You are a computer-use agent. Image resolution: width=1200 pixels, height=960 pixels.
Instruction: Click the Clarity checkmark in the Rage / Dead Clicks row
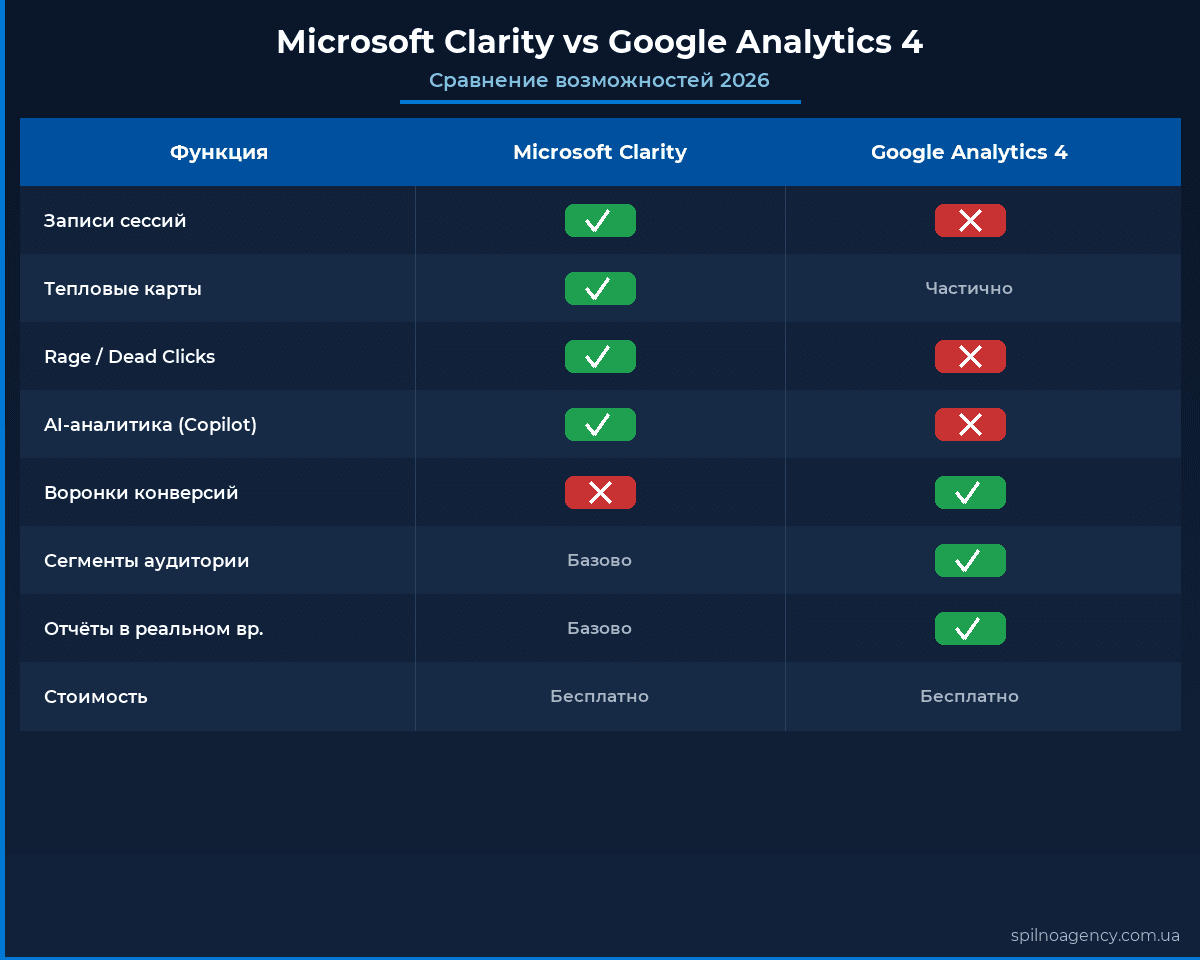pos(600,357)
